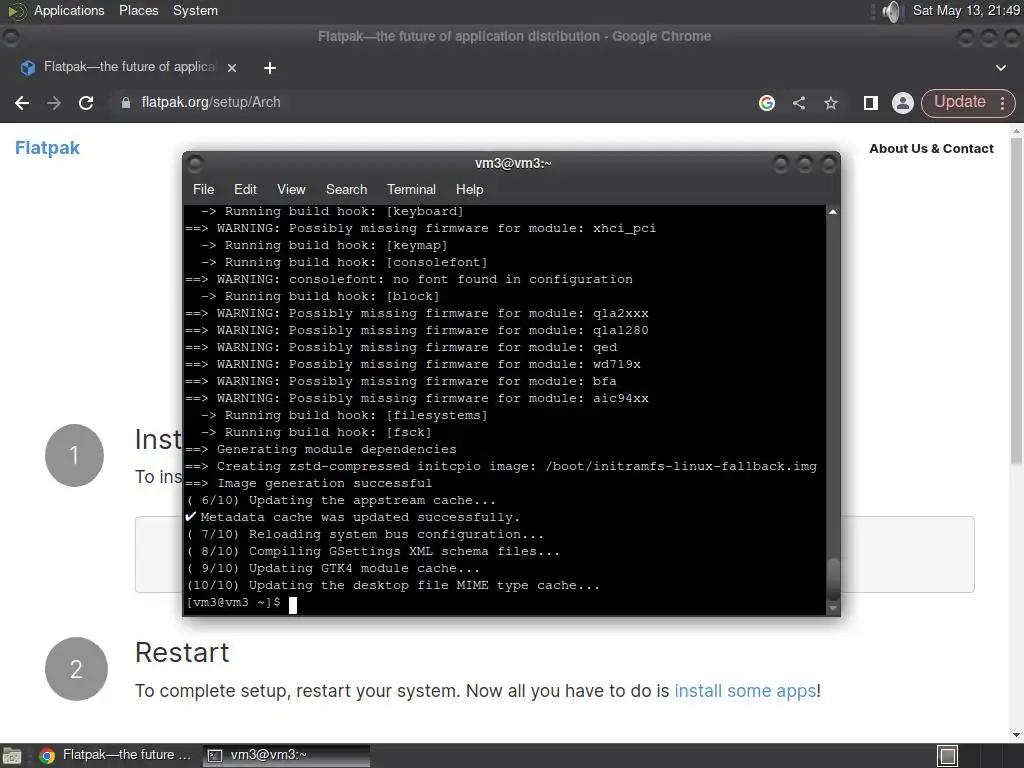Open the Terminal menu in the terminal menubar
The image size is (1024, 768).
click(411, 189)
